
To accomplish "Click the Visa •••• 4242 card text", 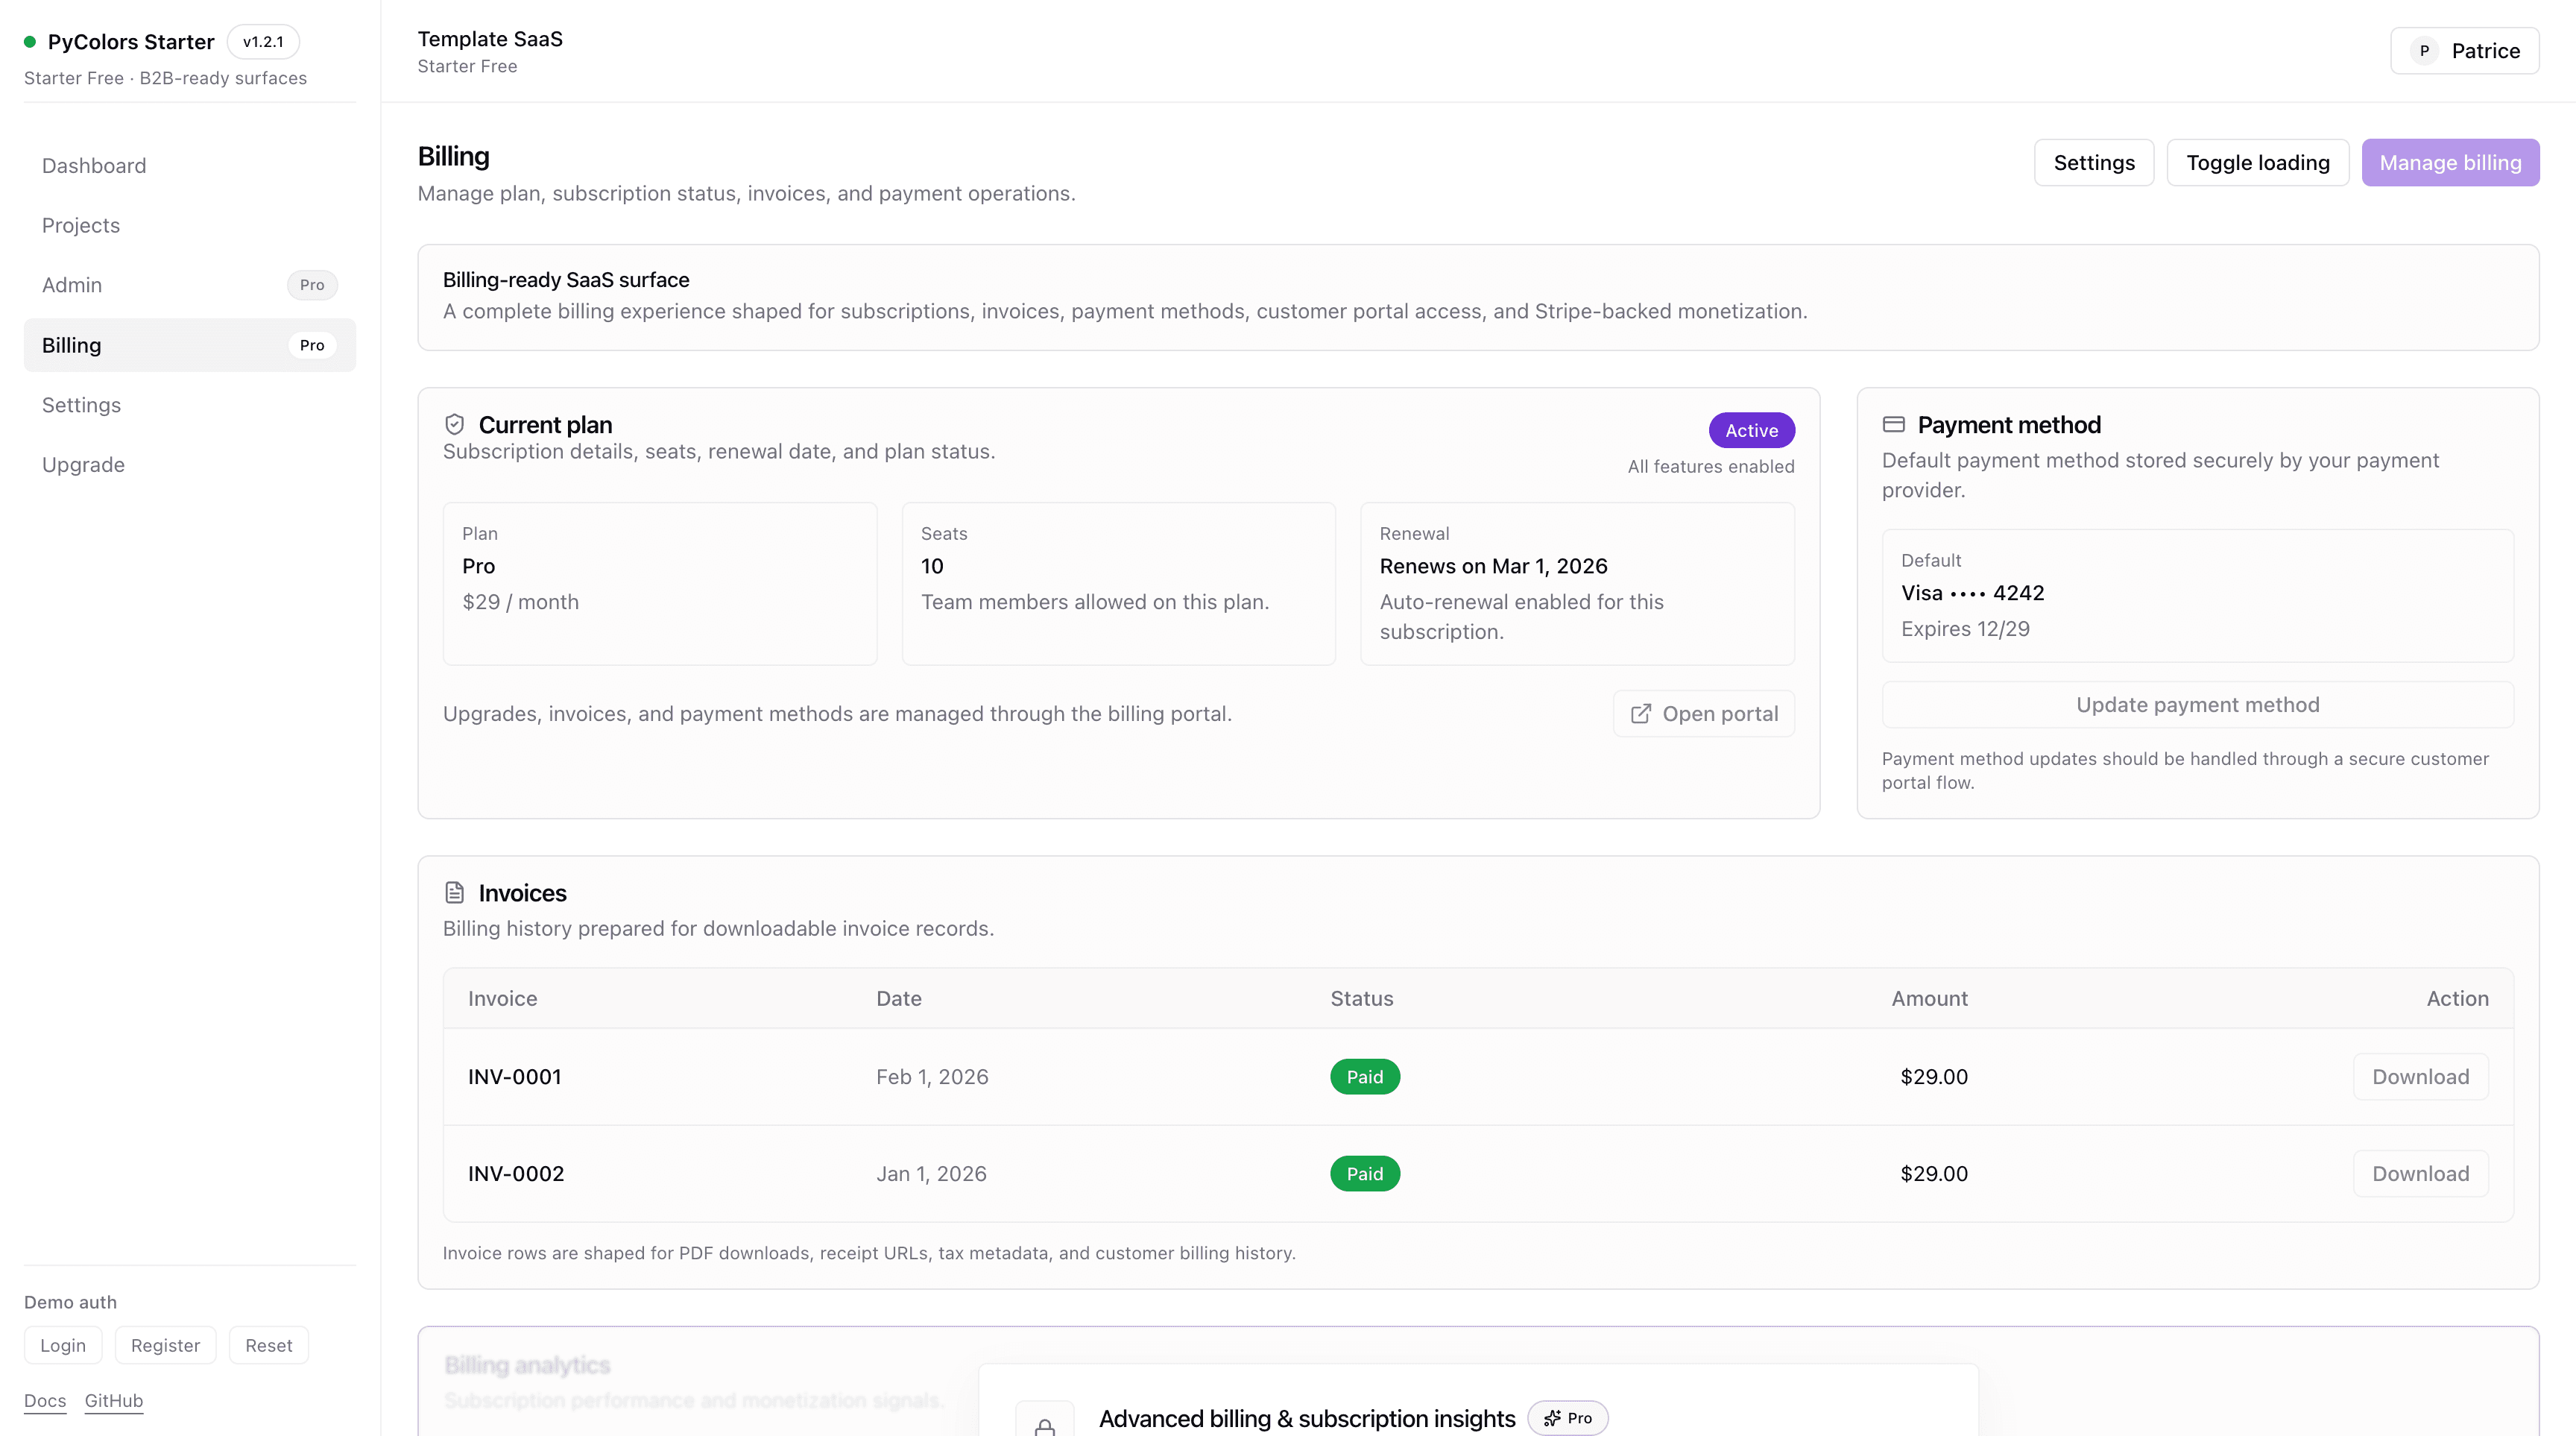I will point(1972,593).
